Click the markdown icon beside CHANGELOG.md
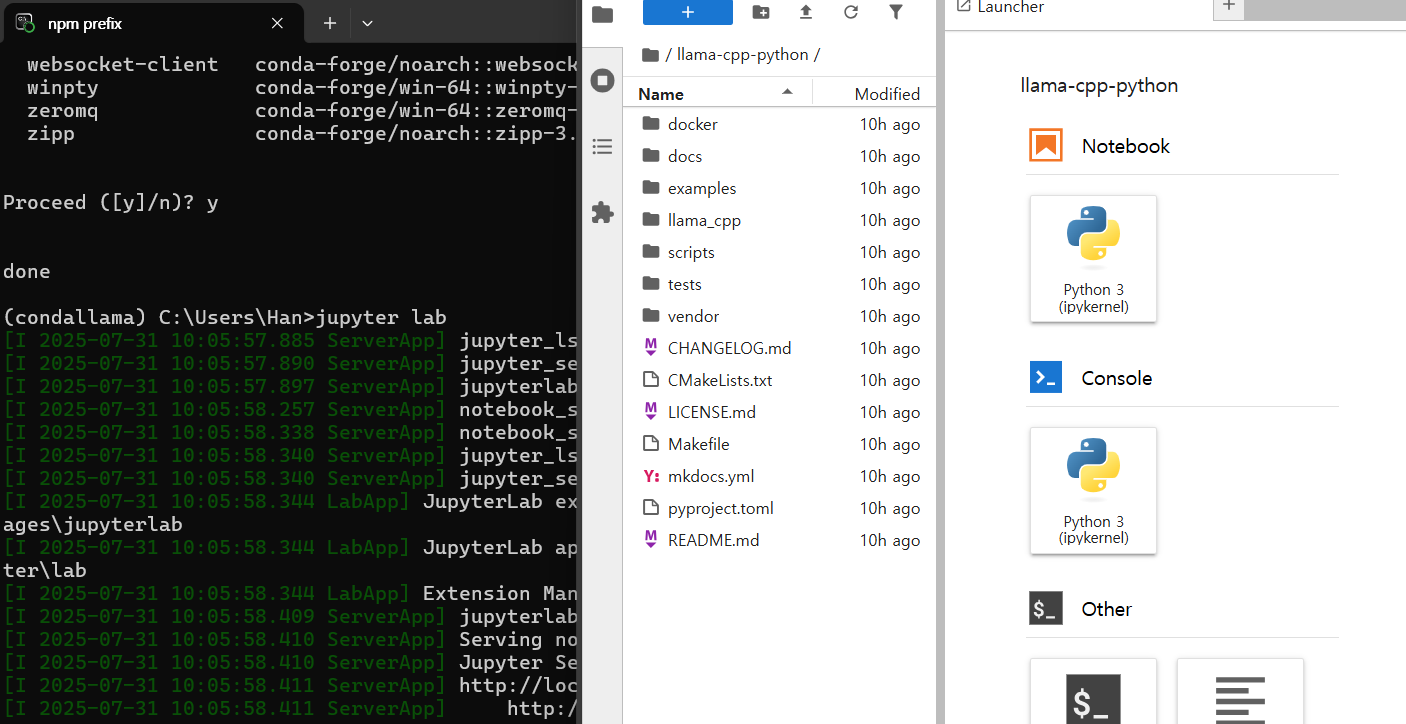Screen dimensions: 1406x724 [x=651, y=348]
